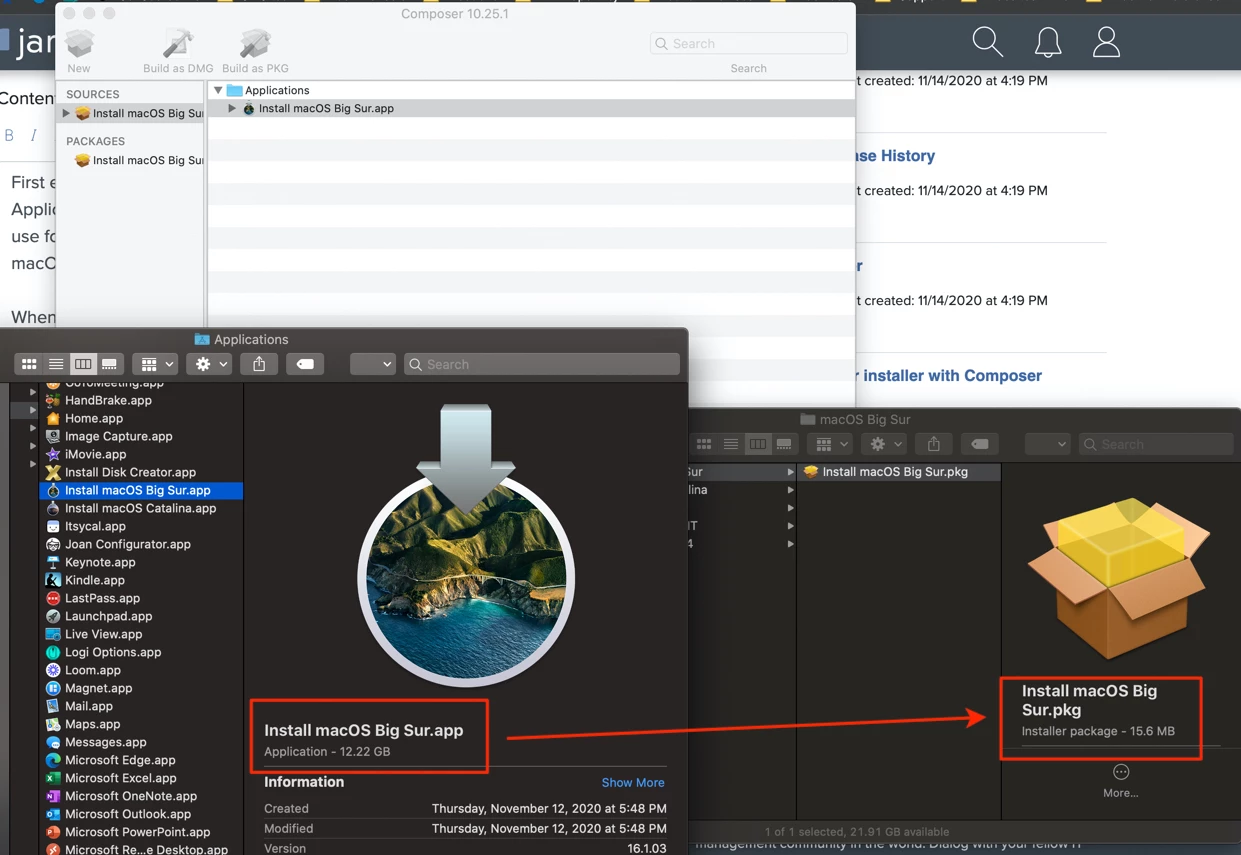Switch Applications Finder window to list view

point(56,364)
